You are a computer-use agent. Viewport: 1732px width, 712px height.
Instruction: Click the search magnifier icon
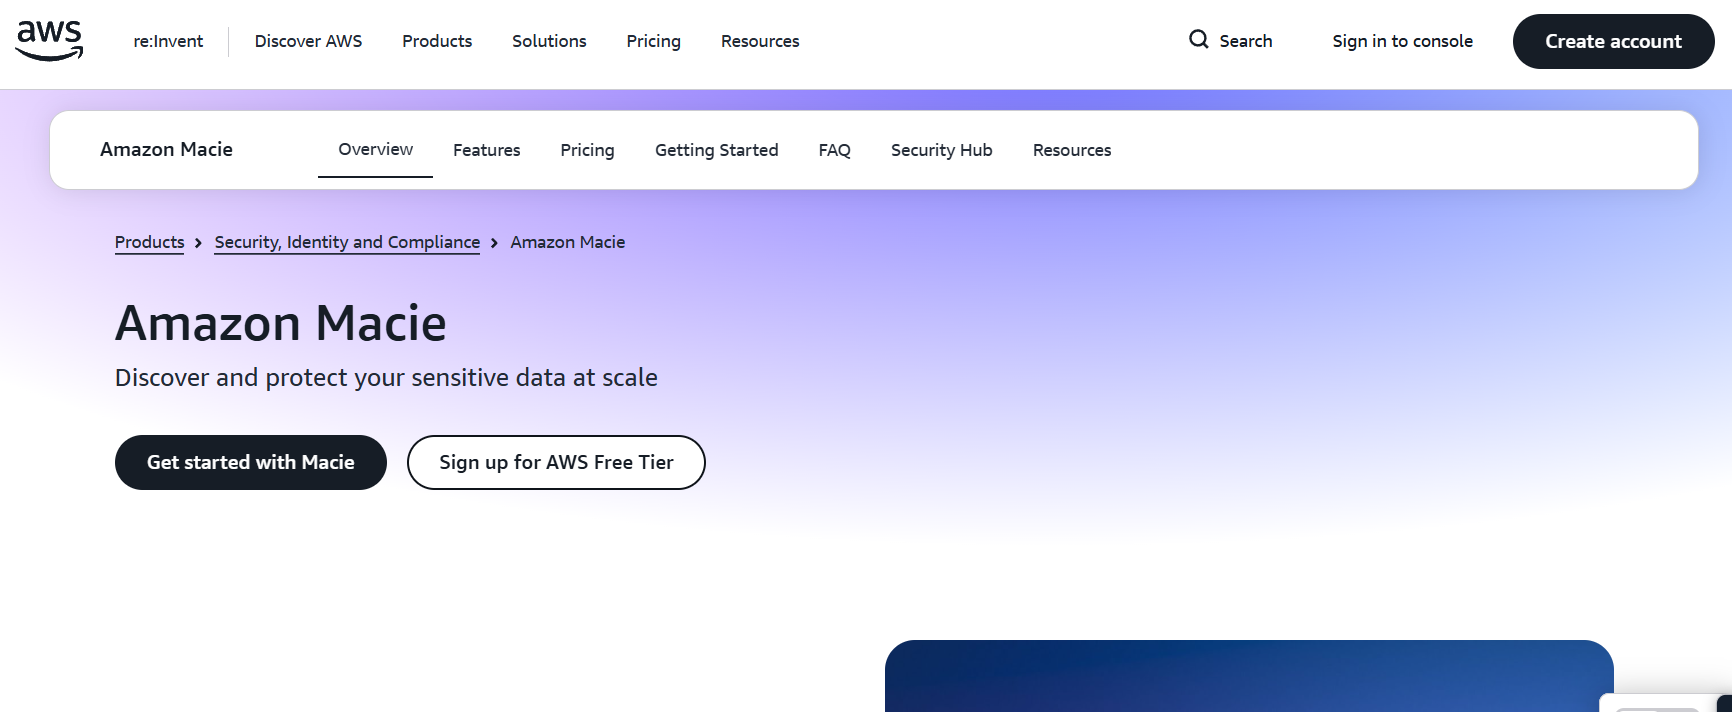click(1198, 40)
